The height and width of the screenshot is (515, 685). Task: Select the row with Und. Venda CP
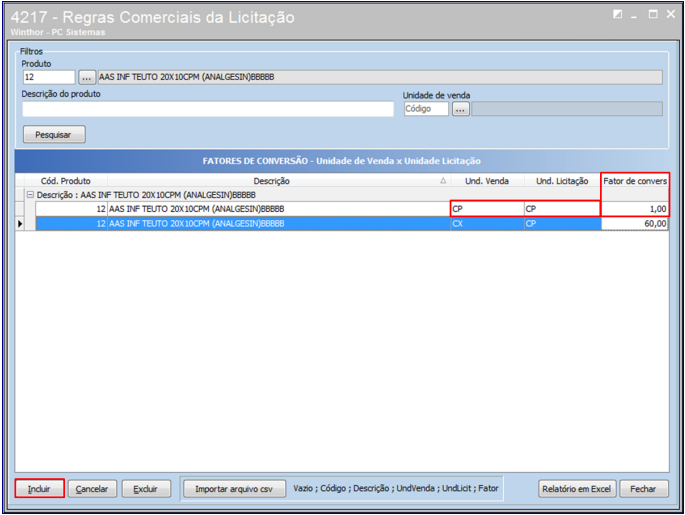352,209
